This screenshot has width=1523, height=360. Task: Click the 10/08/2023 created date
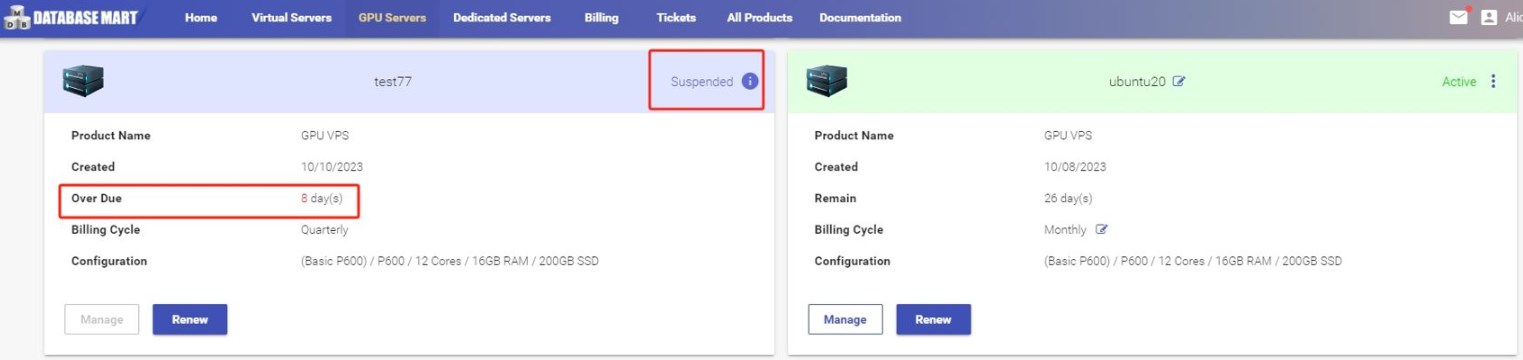click(x=1075, y=167)
